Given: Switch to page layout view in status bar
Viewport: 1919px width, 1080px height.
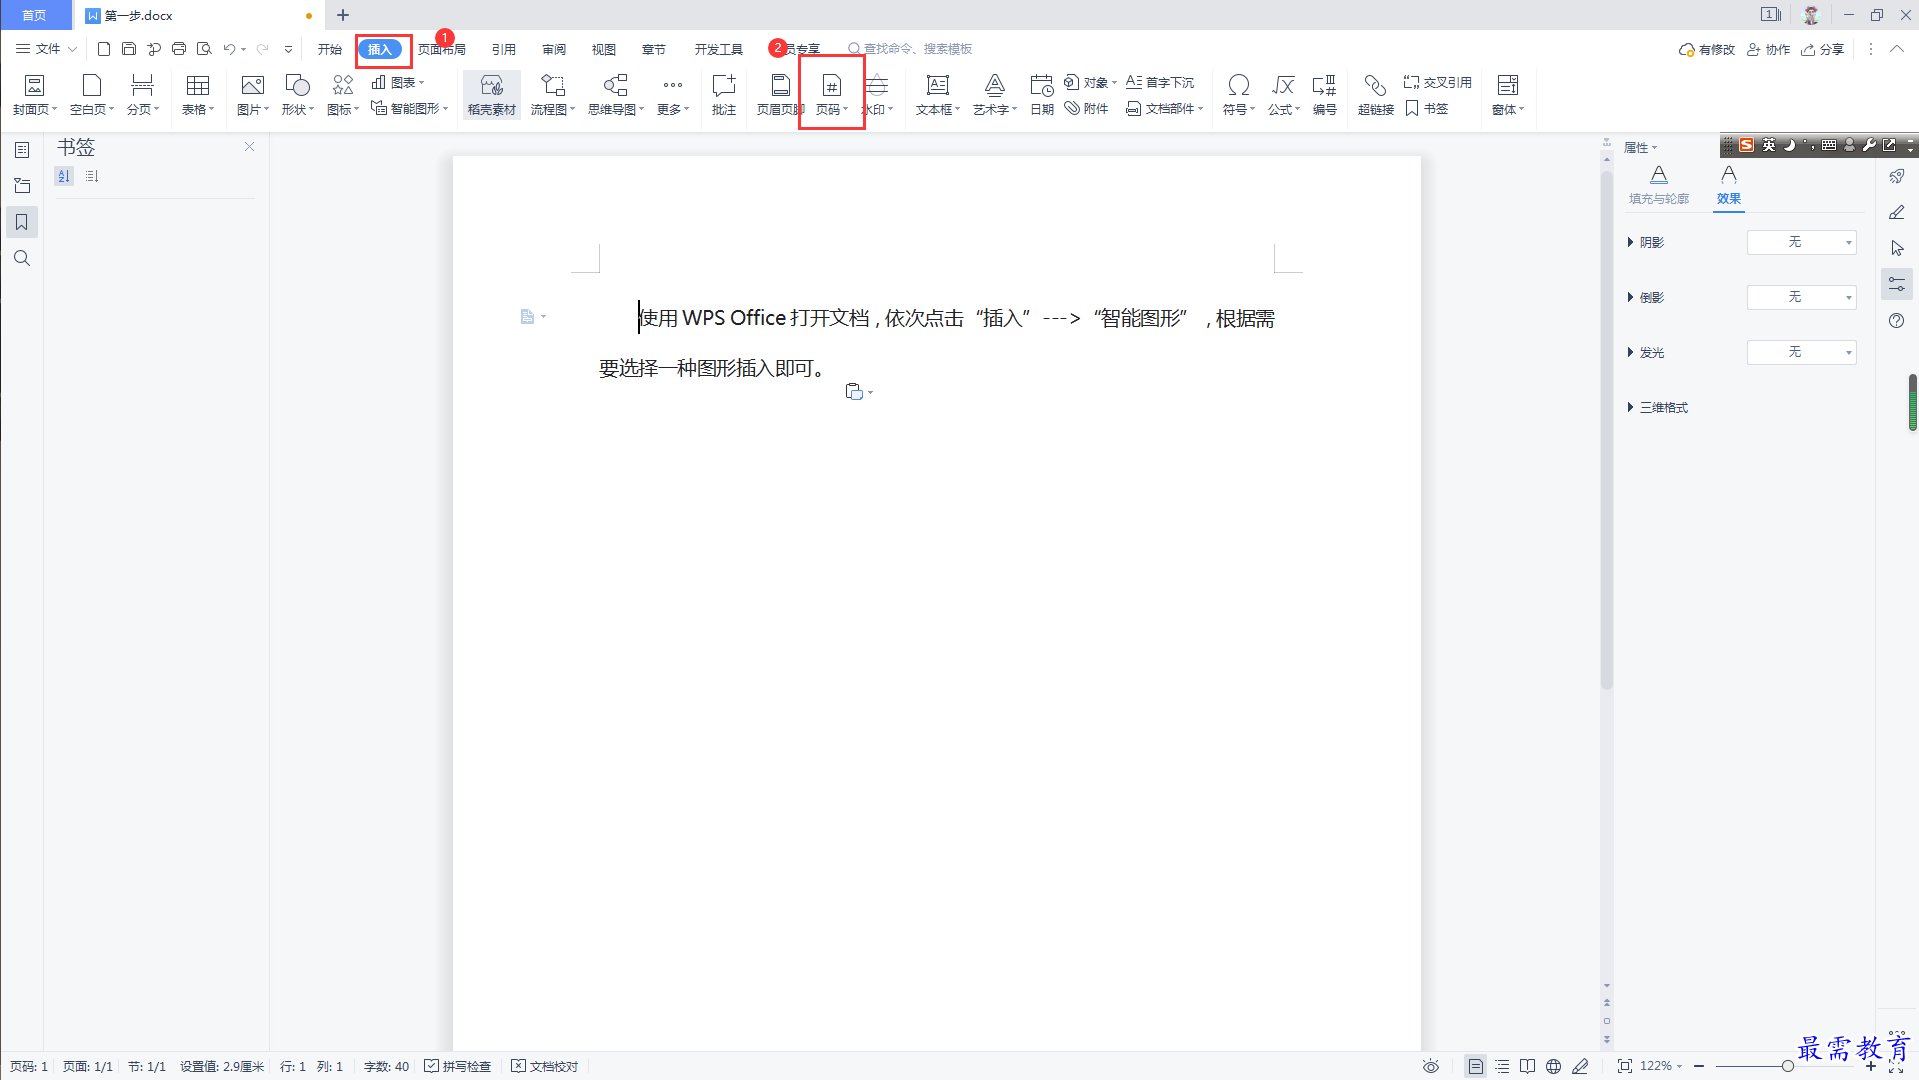Looking at the screenshot, I should (1475, 1066).
